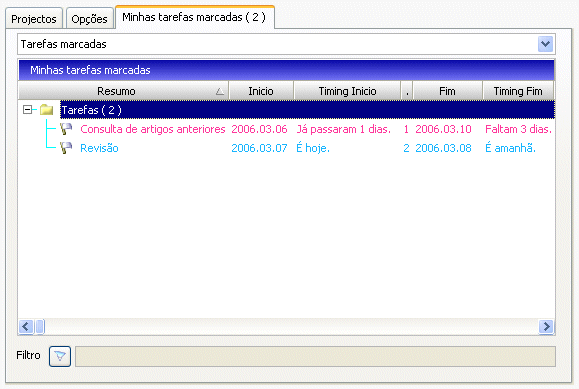Switch to the Projectos tab

coord(34,18)
